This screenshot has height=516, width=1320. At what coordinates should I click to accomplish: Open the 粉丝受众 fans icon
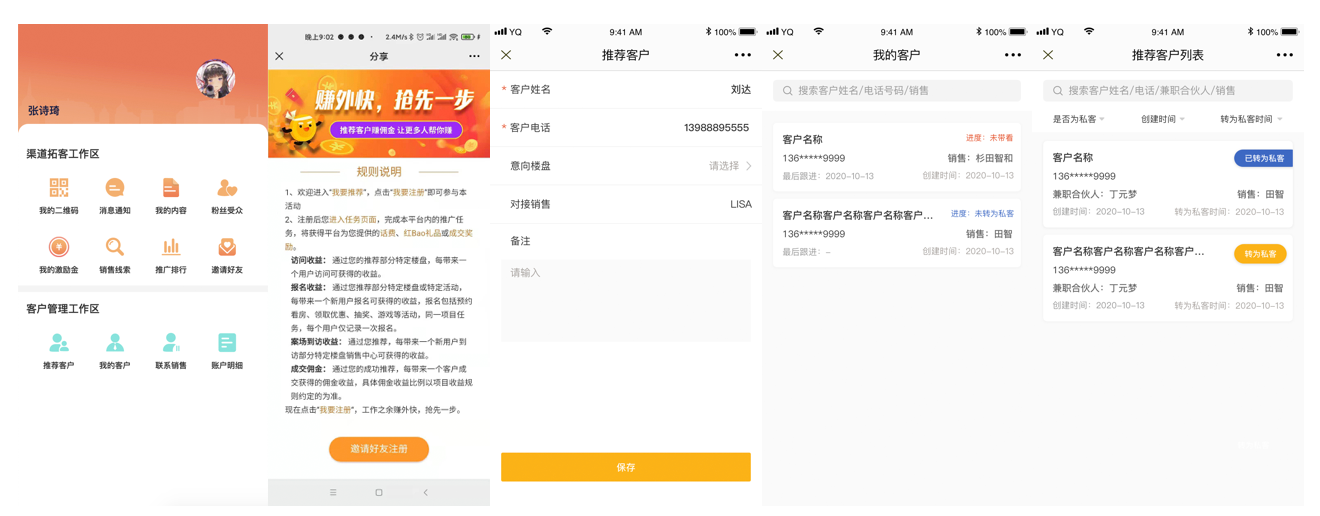tap(227, 189)
